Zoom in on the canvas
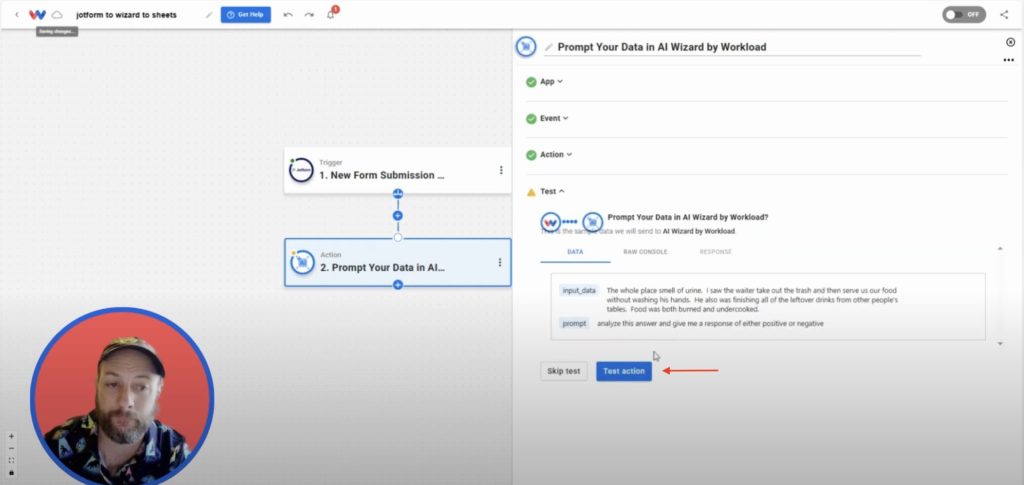The height and width of the screenshot is (485, 1024). [x=11, y=436]
